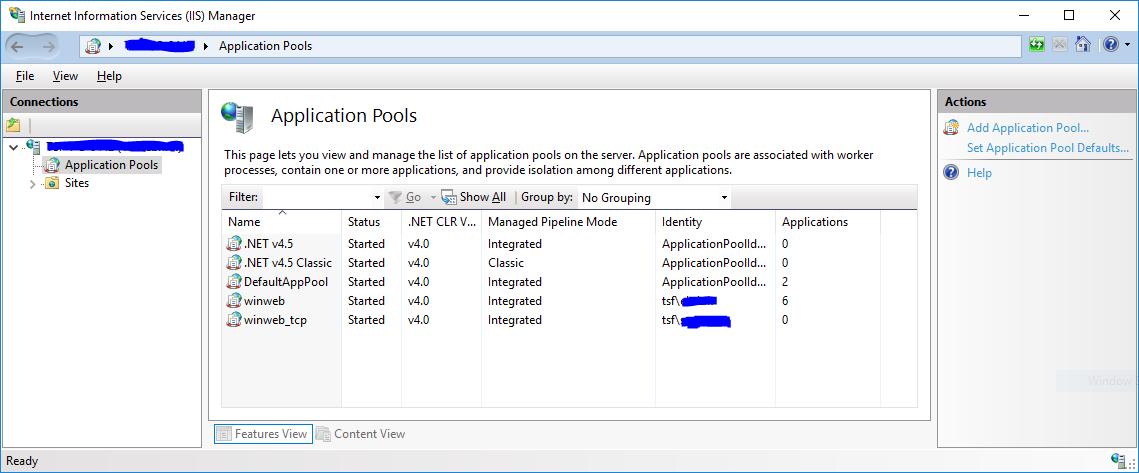Viewport: 1139px width, 473px height.
Task: Sort by the Name column header
Action: click(x=281, y=222)
